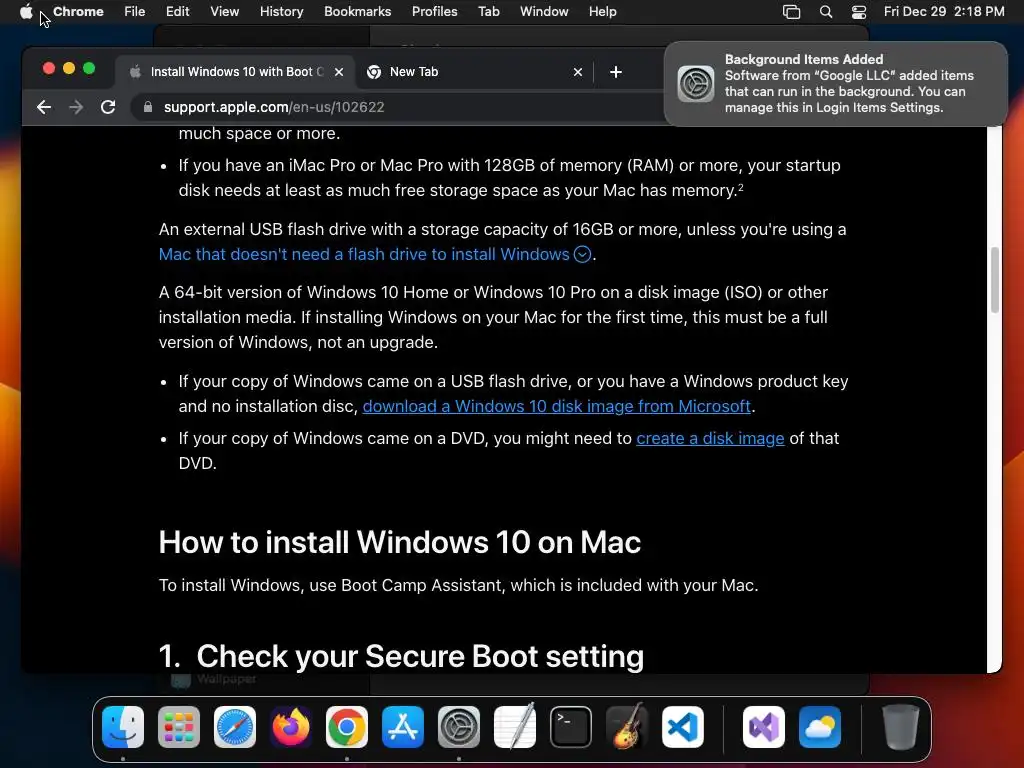Switch to the Install Windows 10 with Boot Camp tab
Screen dimensions: 1024x768
coord(235,72)
